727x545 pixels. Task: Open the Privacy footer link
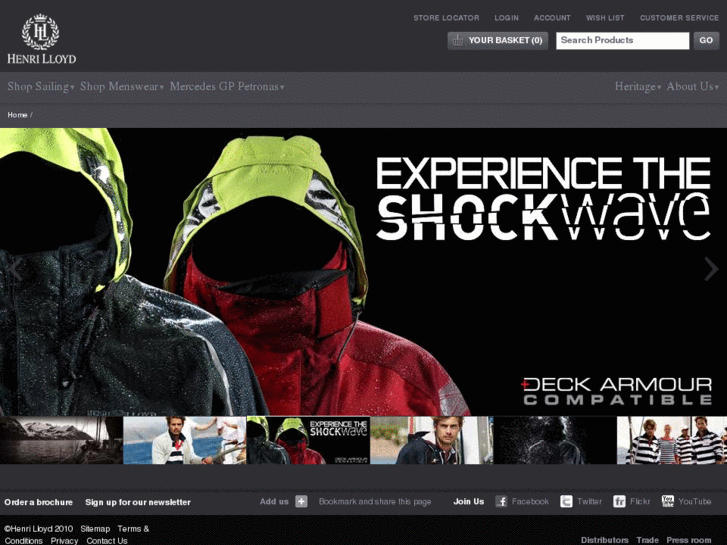point(64,541)
